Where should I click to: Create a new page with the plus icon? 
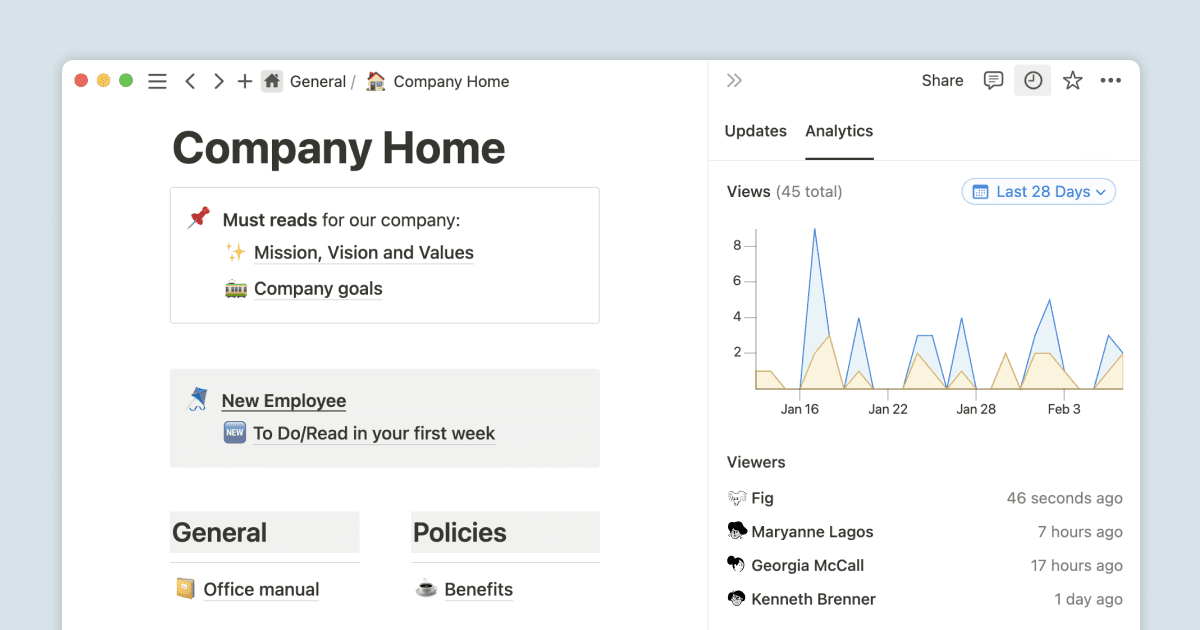coord(245,81)
